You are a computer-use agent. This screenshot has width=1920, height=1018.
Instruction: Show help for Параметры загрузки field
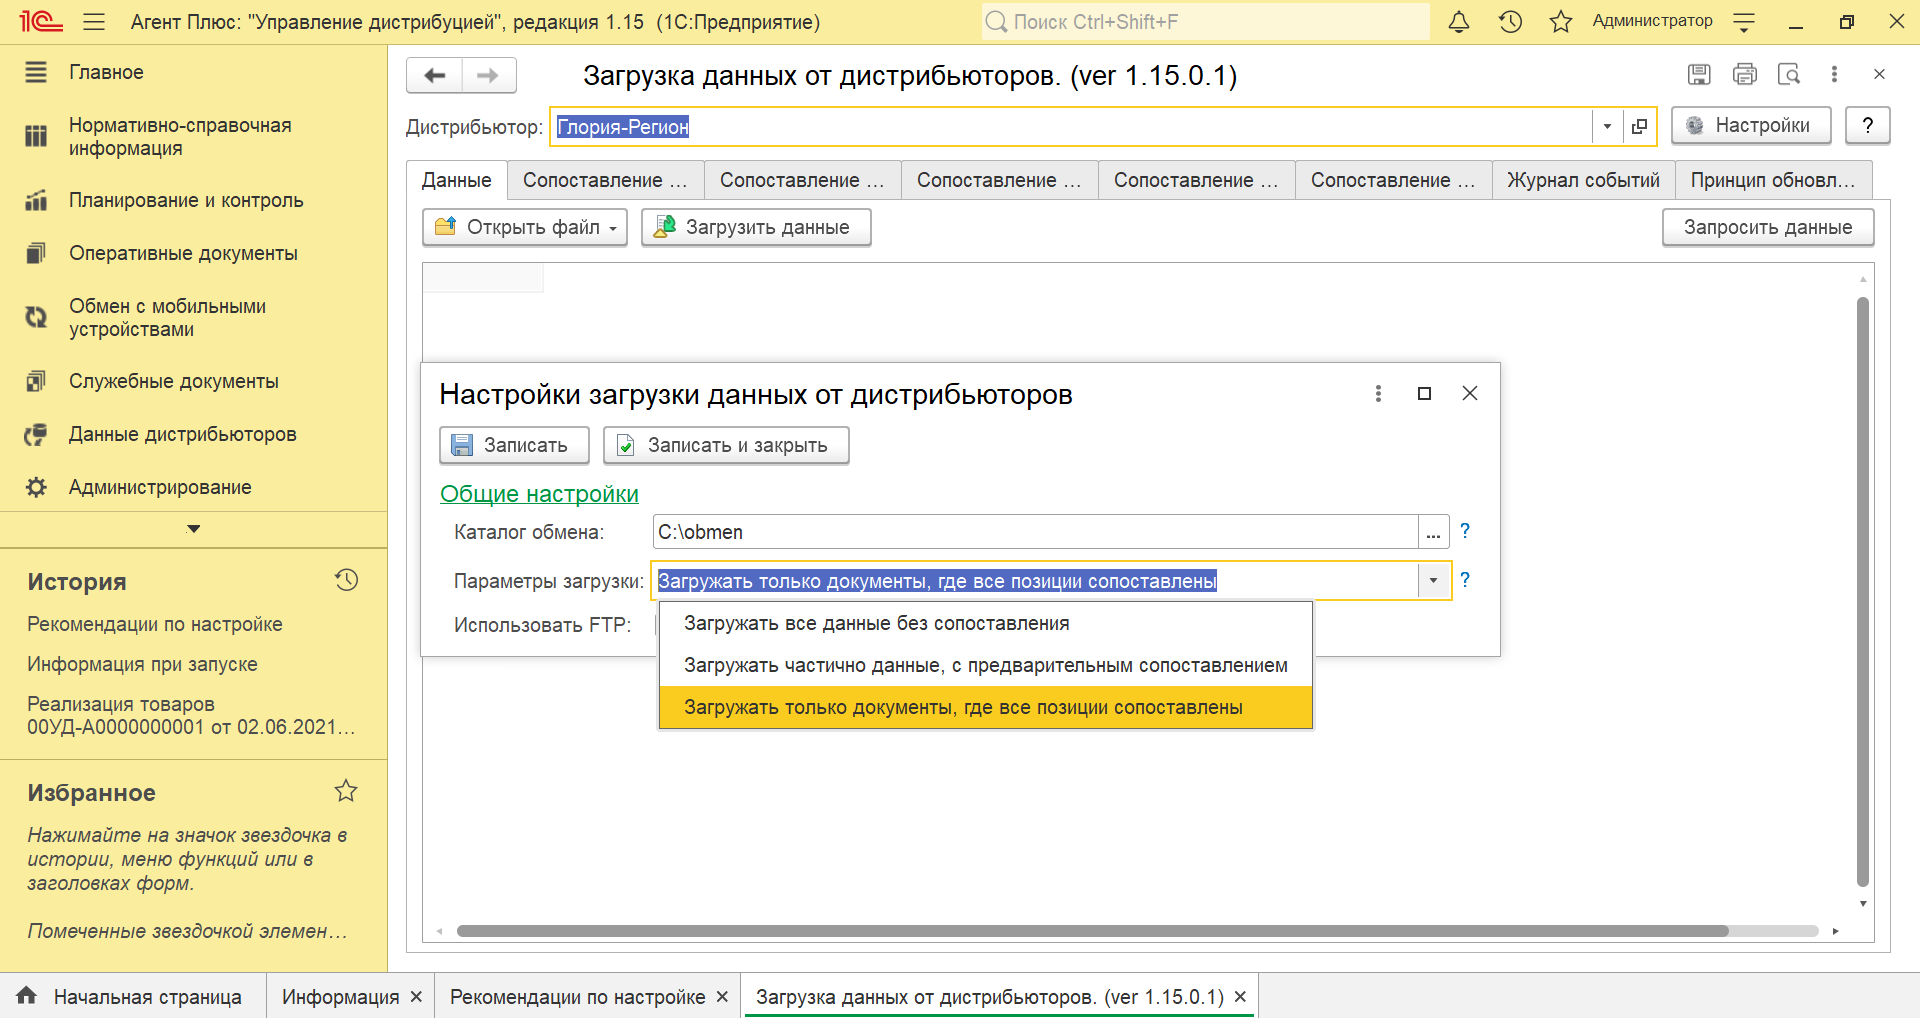[1465, 580]
